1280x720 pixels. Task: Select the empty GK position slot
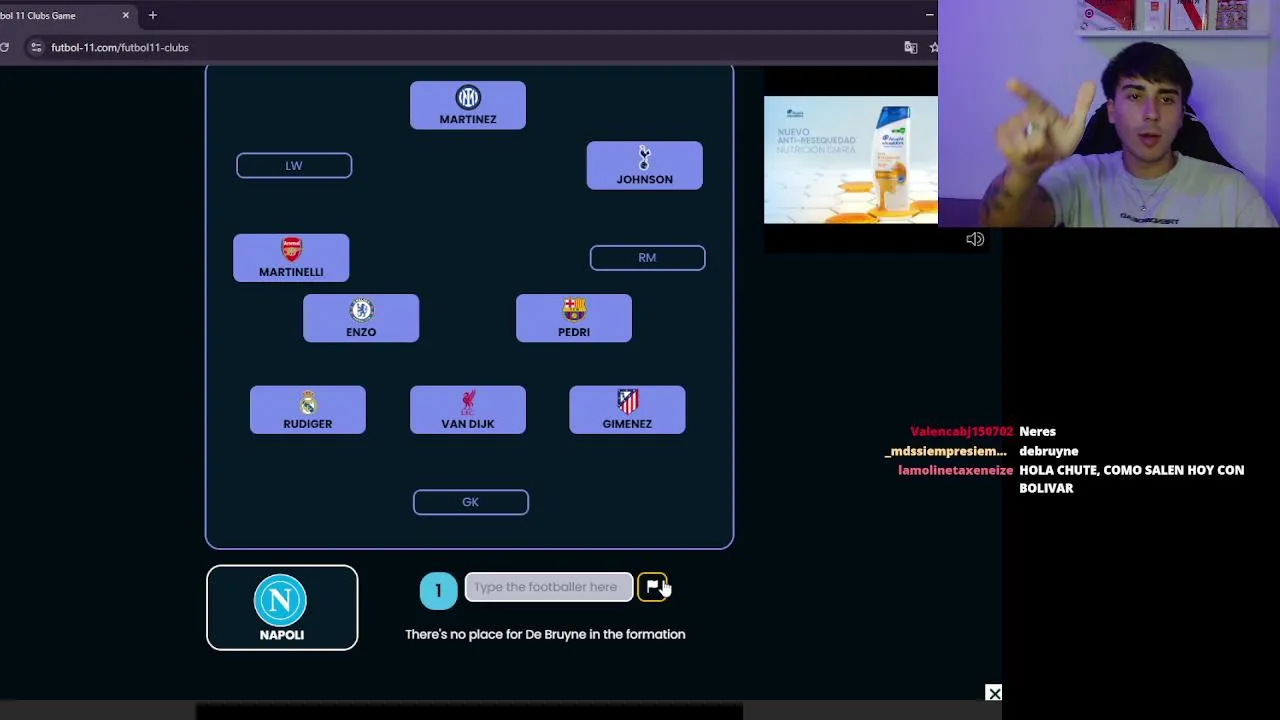point(470,502)
